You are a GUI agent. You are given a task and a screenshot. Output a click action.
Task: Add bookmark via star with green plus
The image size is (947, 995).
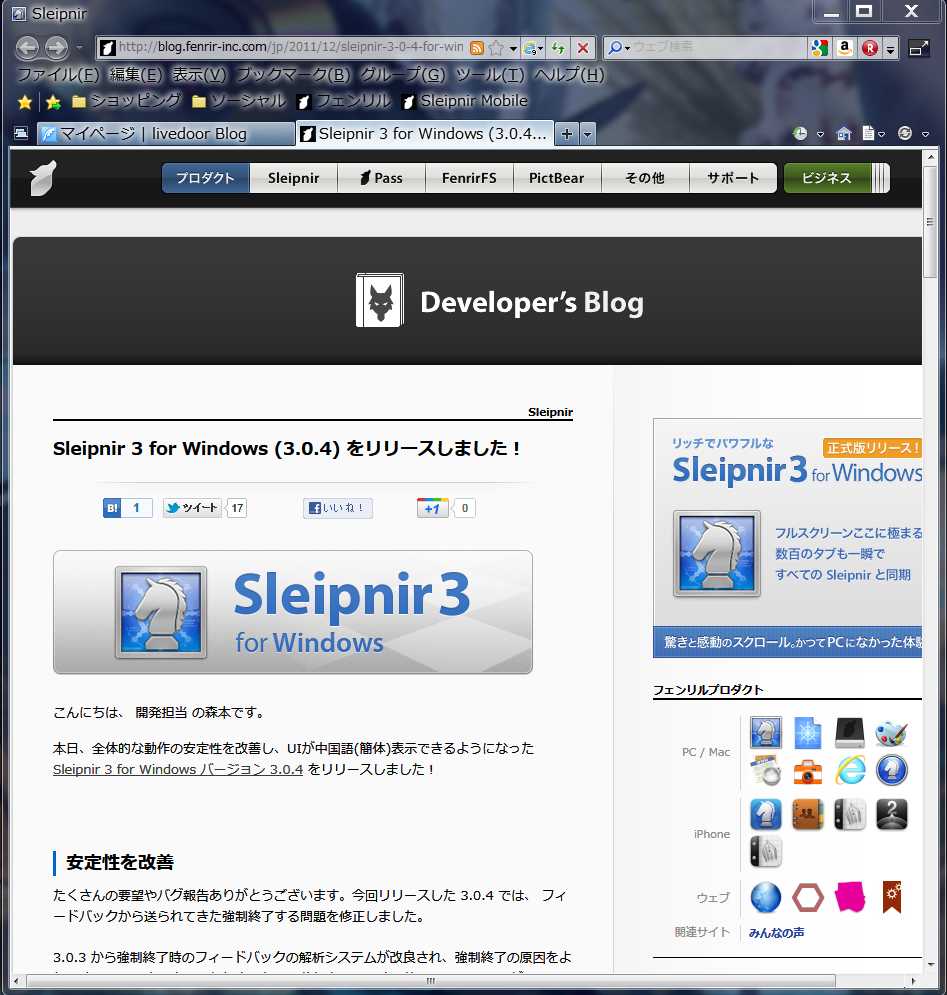point(53,102)
